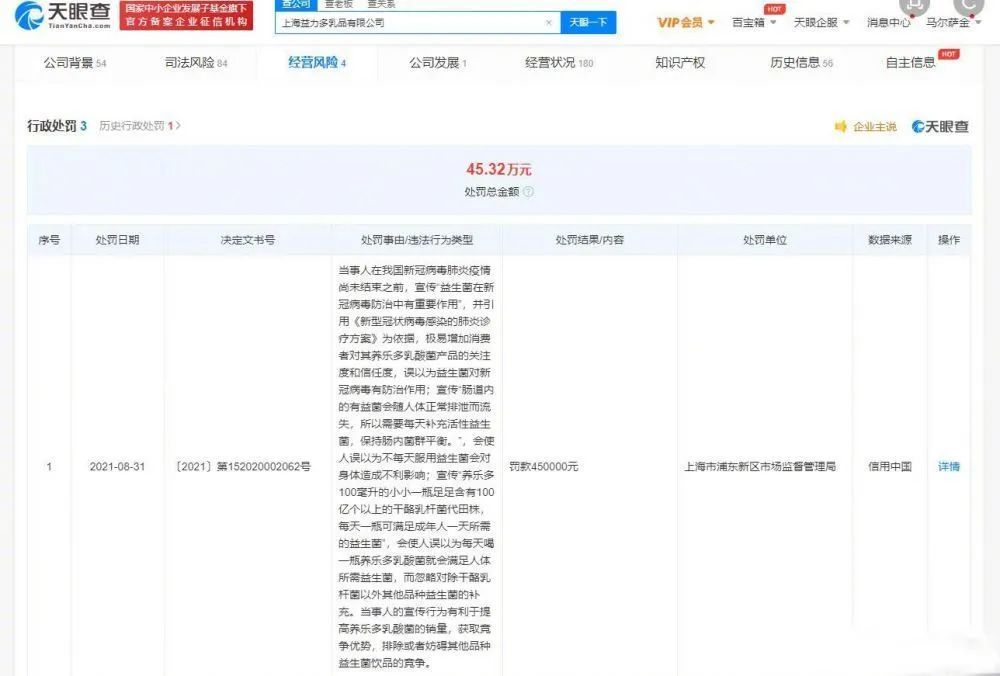Open the VIP会员 dropdown

686,22
